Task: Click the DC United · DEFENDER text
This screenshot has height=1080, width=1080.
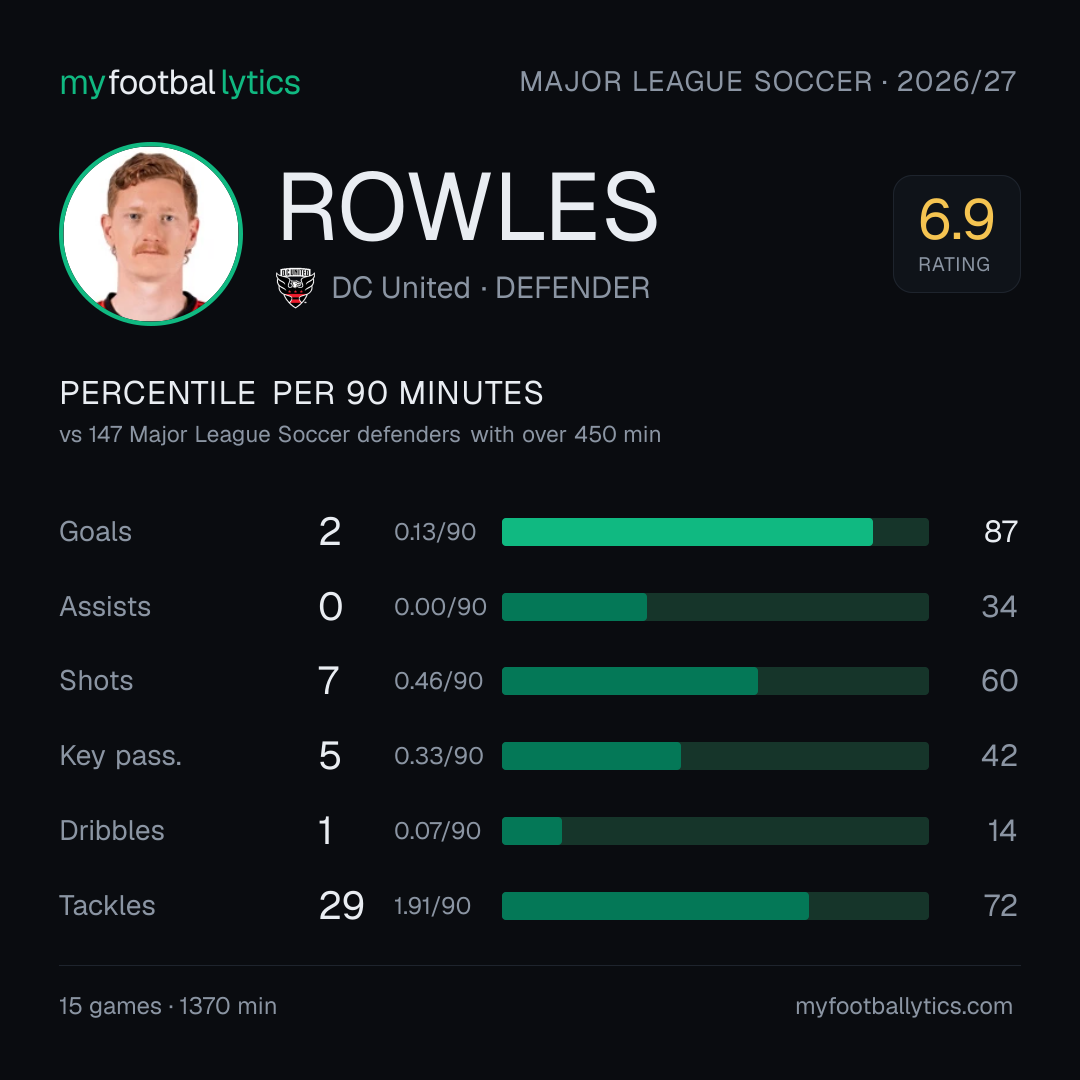Action: [490, 288]
